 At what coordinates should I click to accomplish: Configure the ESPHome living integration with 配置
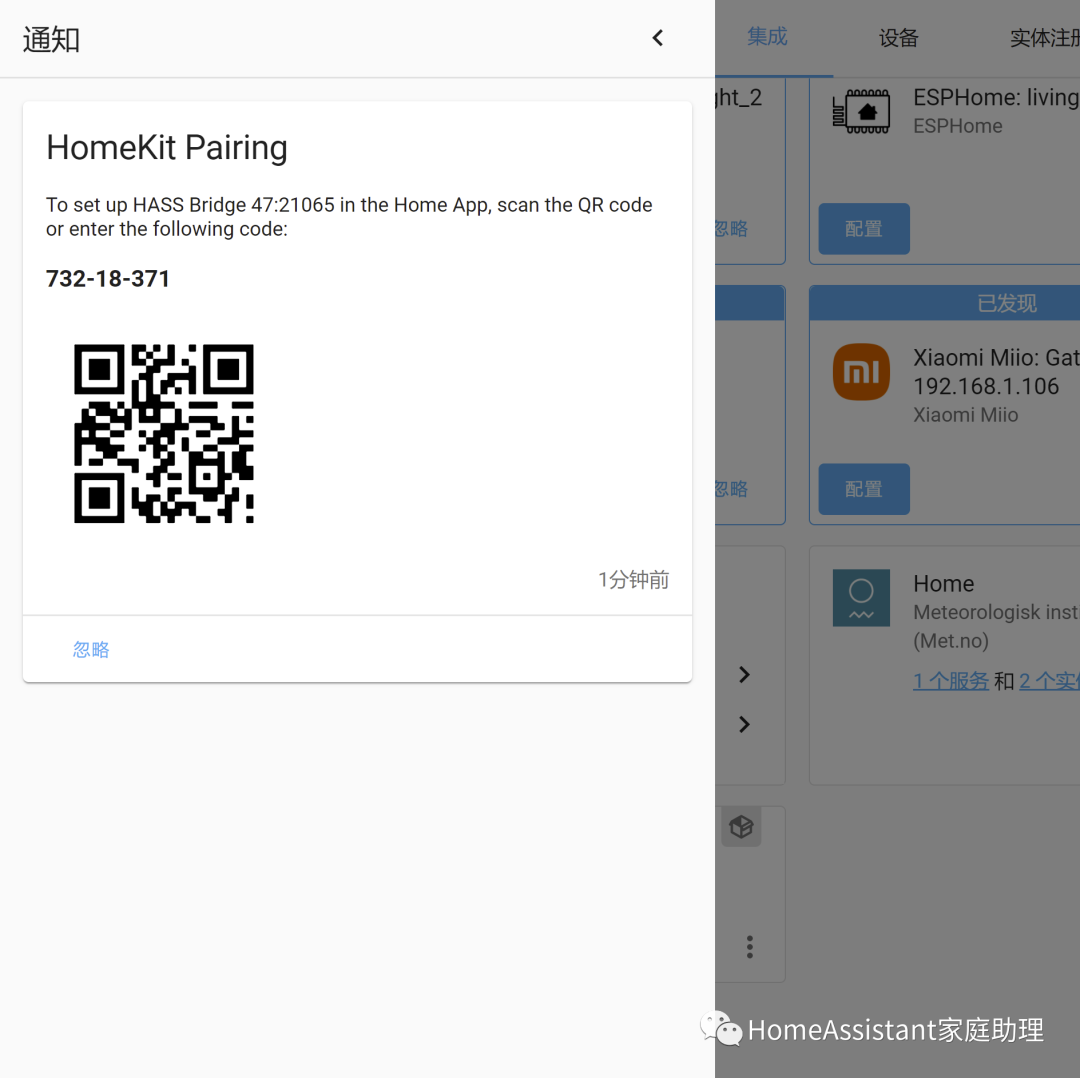click(x=864, y=229)
